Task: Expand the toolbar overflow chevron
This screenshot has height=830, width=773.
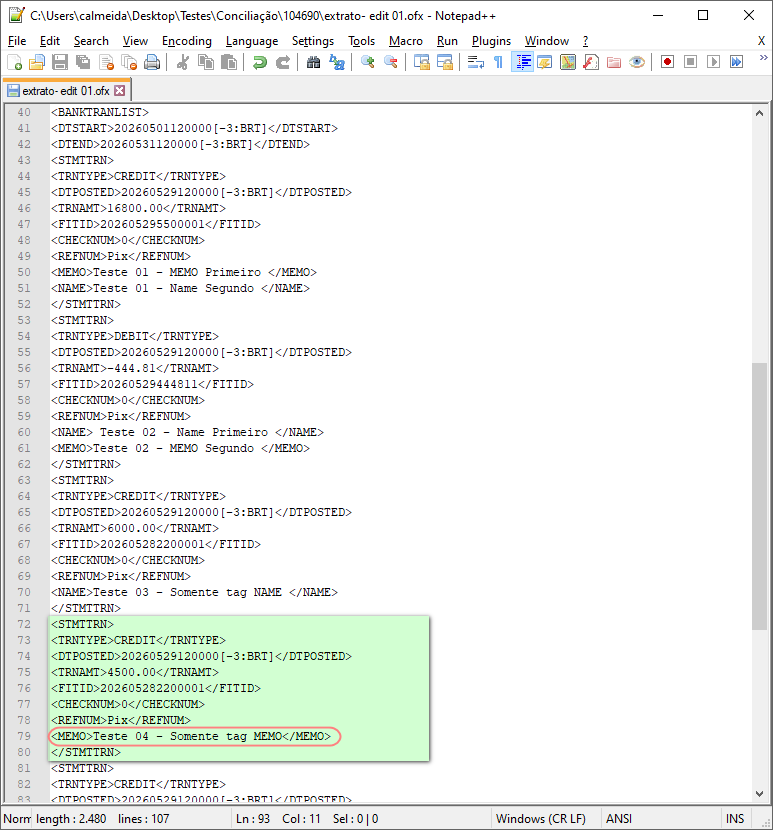Action: coord(763,58)
